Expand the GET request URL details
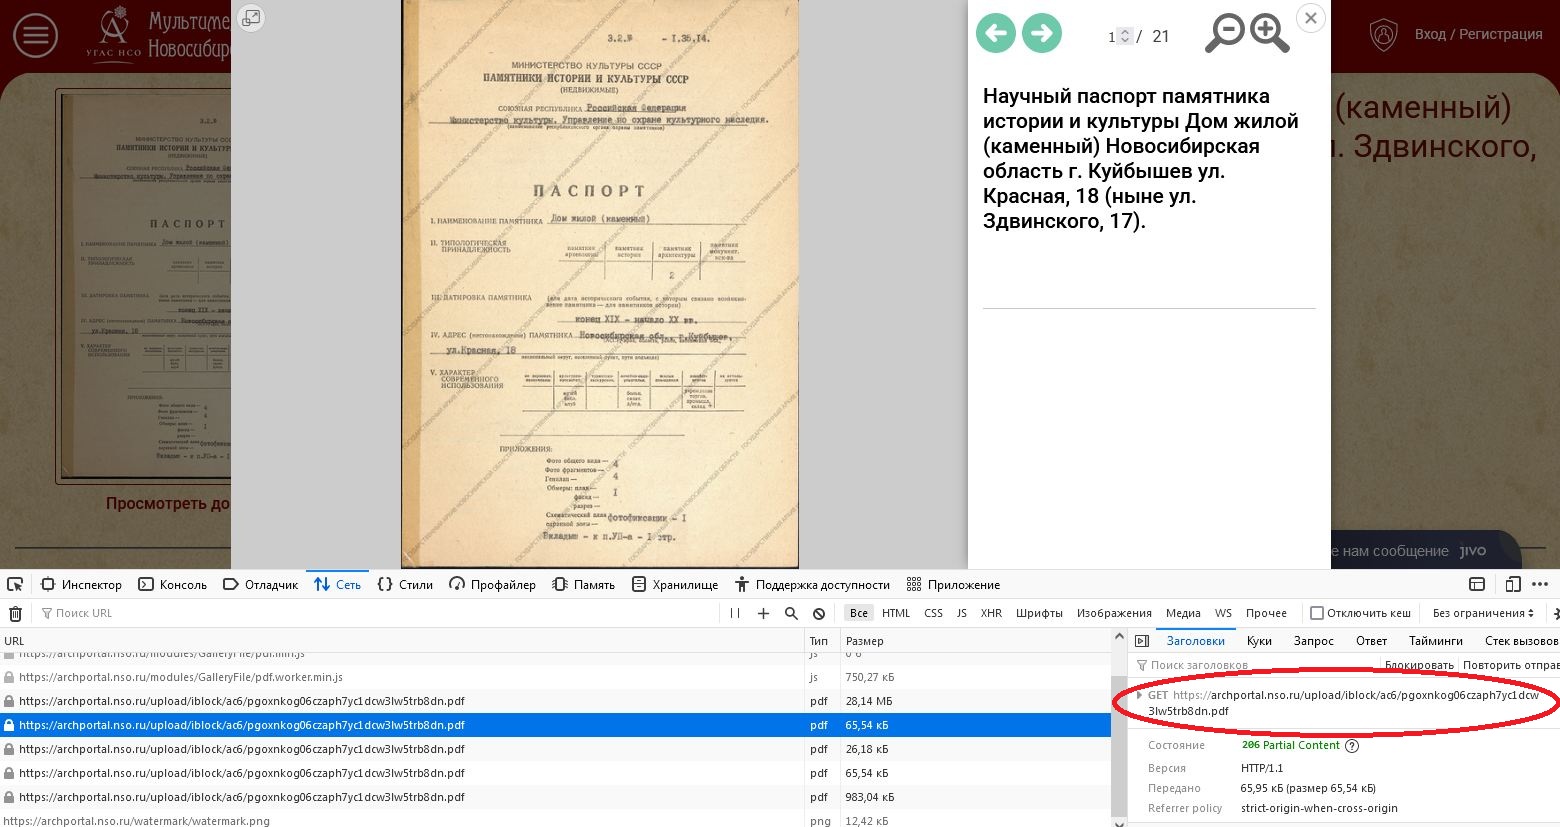This screenshot has height=827, width=1560. click(1139, 695)
